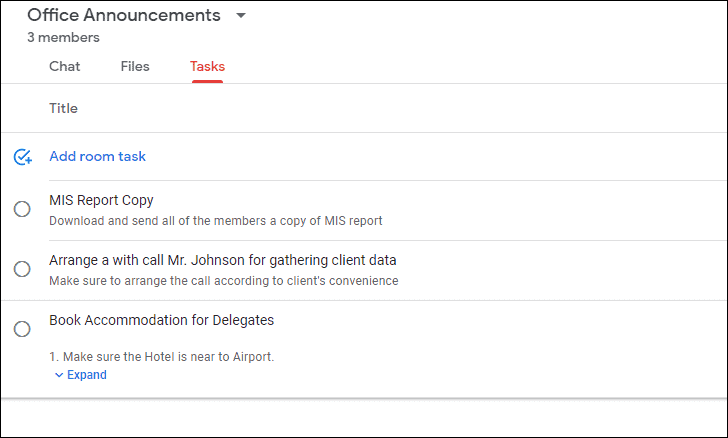728x438 pixels.
Task: Switch to the Files tab
Action: coord(135,66)
